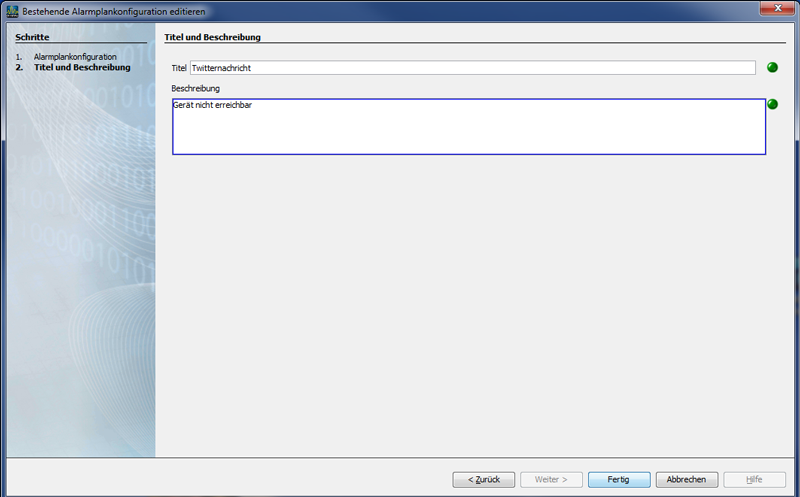Focus the Titel input field
This screenshot has width=800, height=497.
(x=472, y=68)
